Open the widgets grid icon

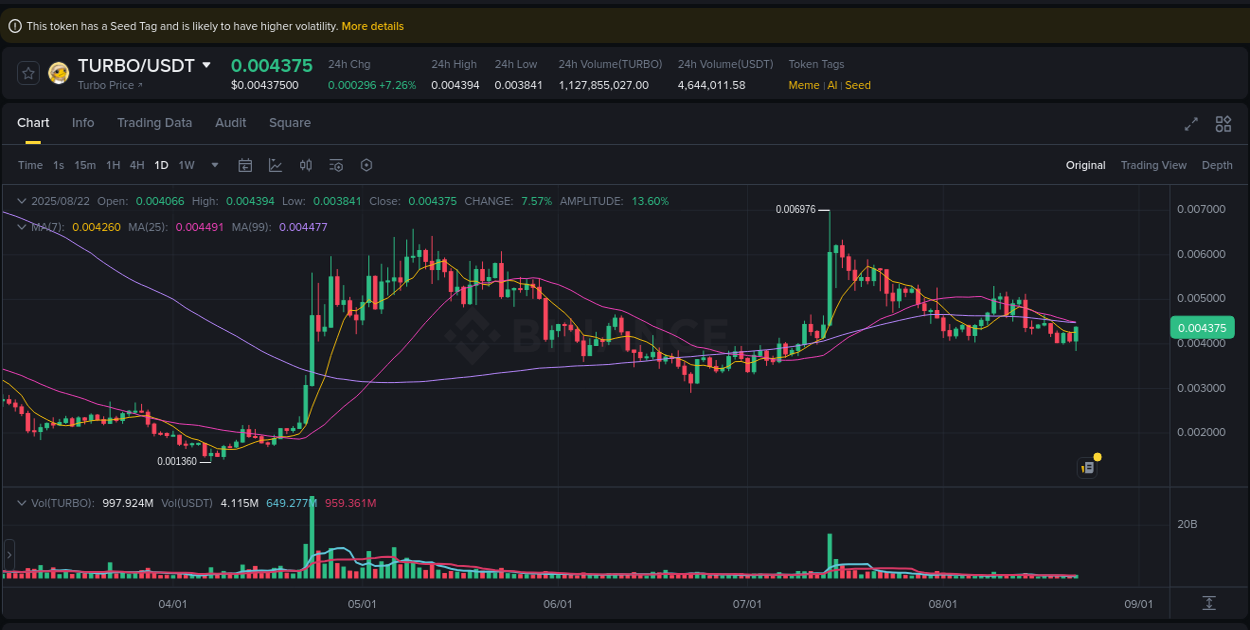[x=1223, y=124]
